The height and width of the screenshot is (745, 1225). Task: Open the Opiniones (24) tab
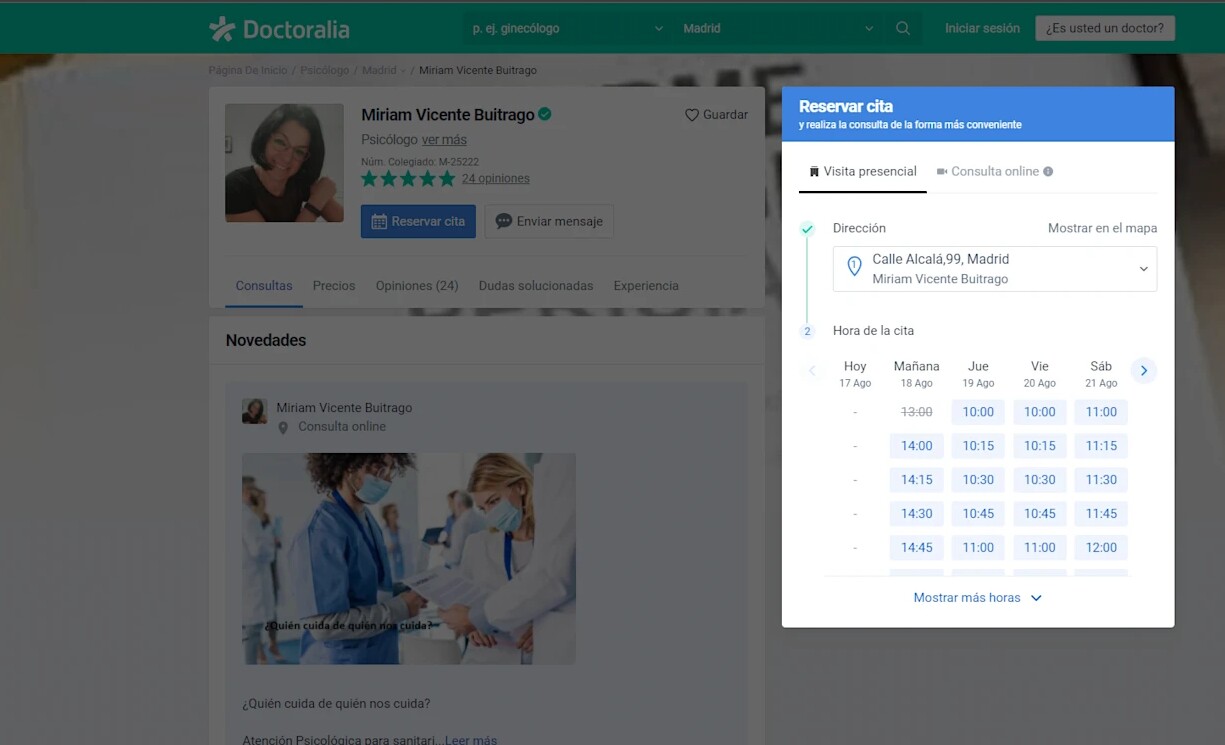pos(416,286)
